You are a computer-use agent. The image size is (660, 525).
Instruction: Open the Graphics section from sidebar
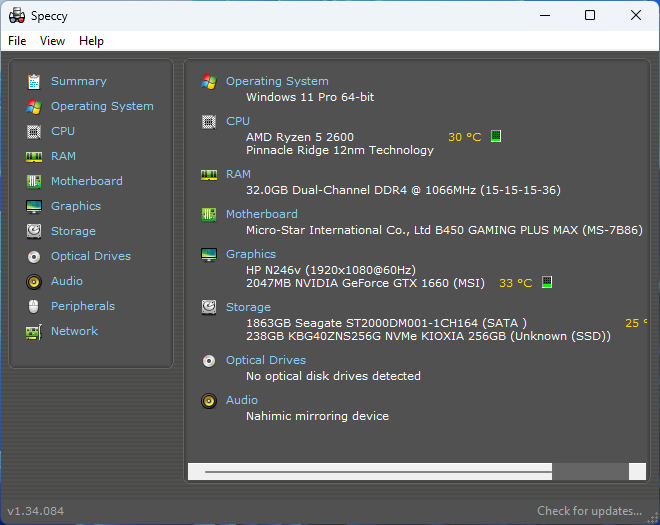pyautogui.click(x=76, y=206)
